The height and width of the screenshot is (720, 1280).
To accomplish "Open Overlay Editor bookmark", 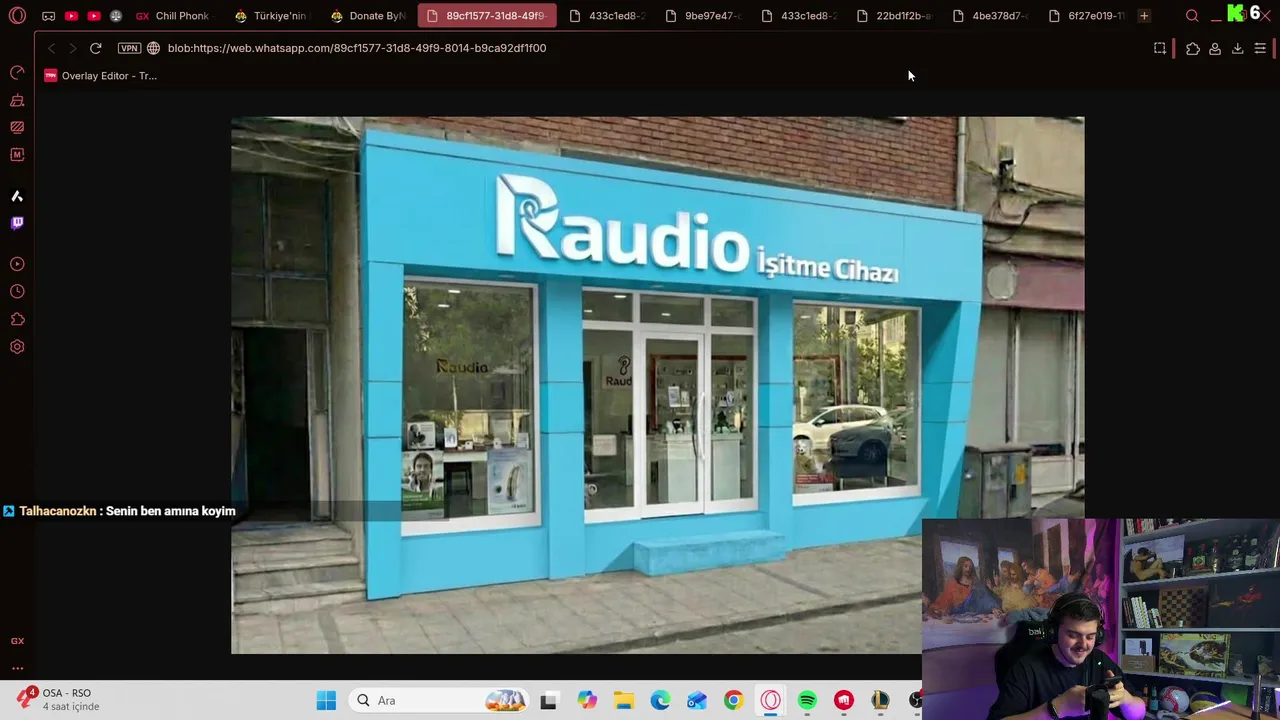I will coord(100,76).
